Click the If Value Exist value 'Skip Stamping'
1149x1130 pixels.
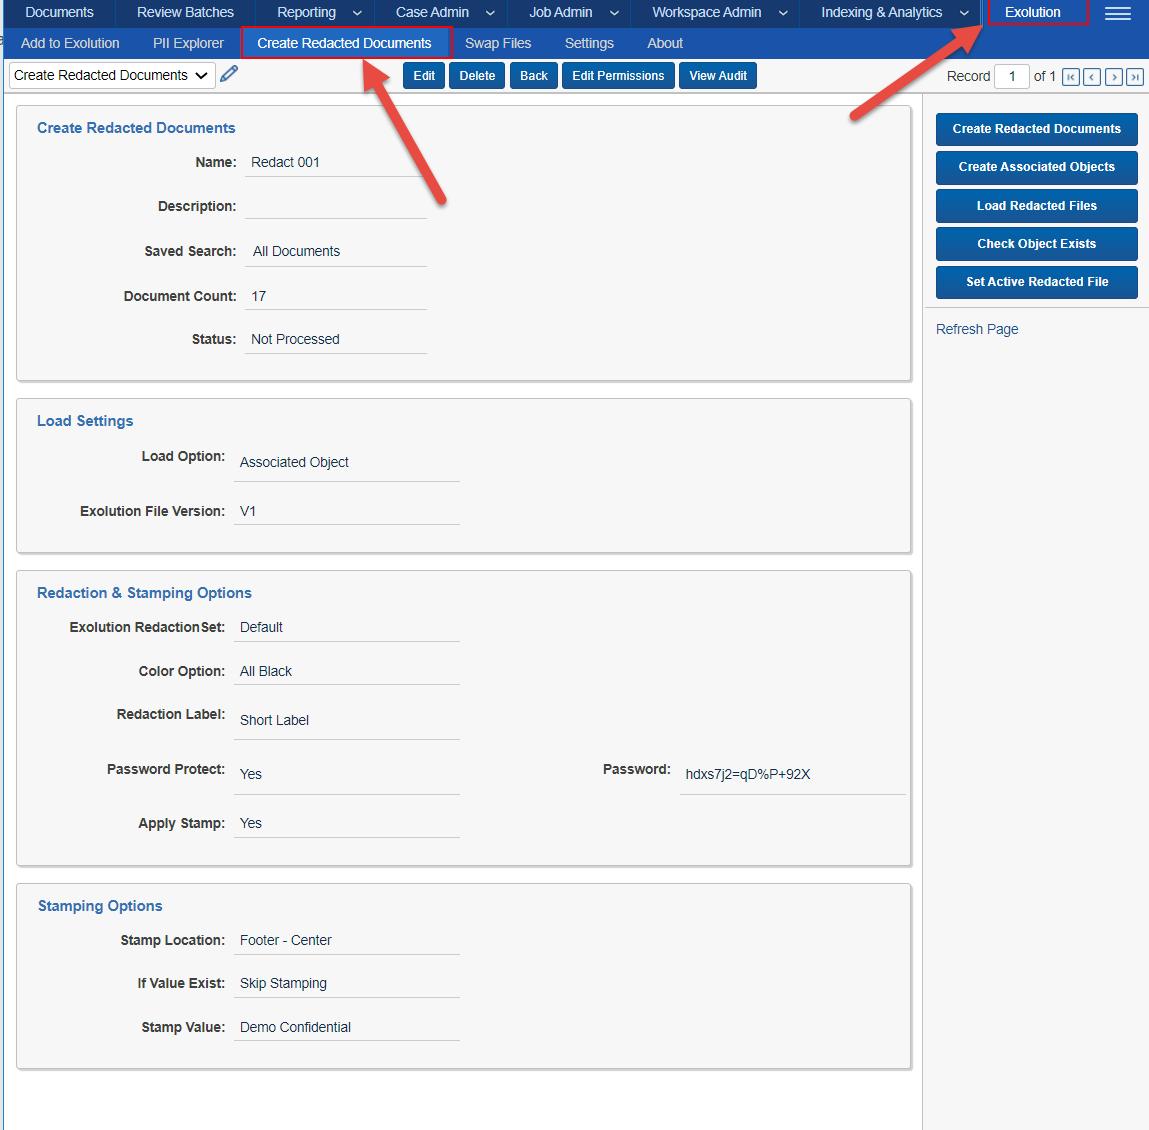click(283, 983)
